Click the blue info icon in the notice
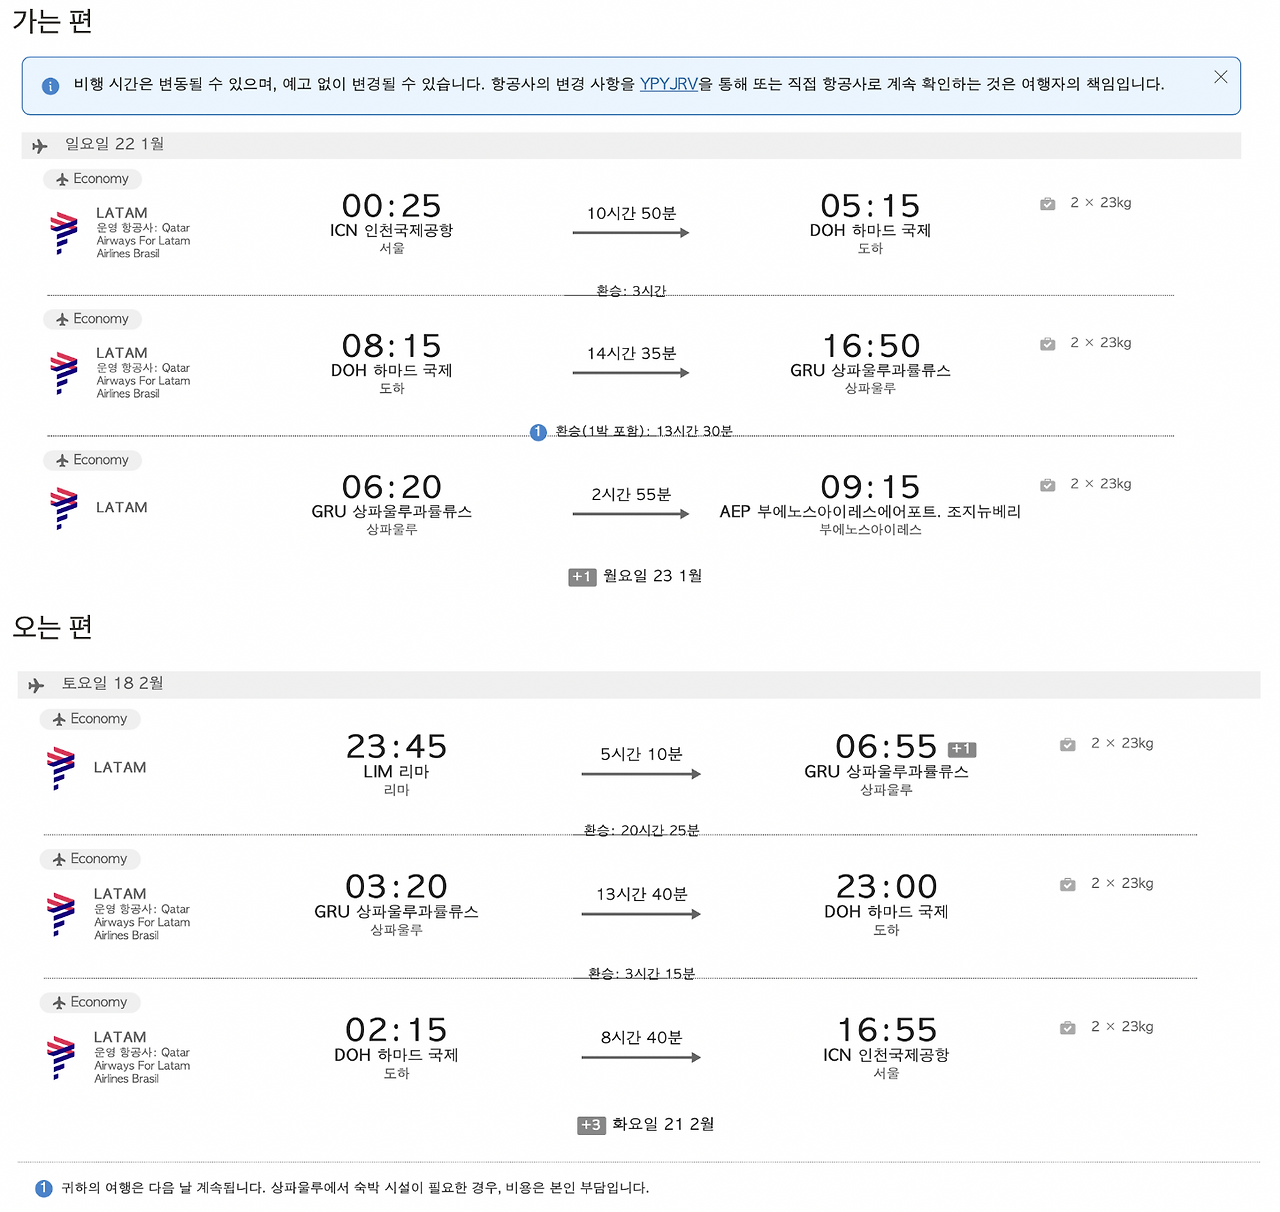1280x1212 pixels. [50, 86]
